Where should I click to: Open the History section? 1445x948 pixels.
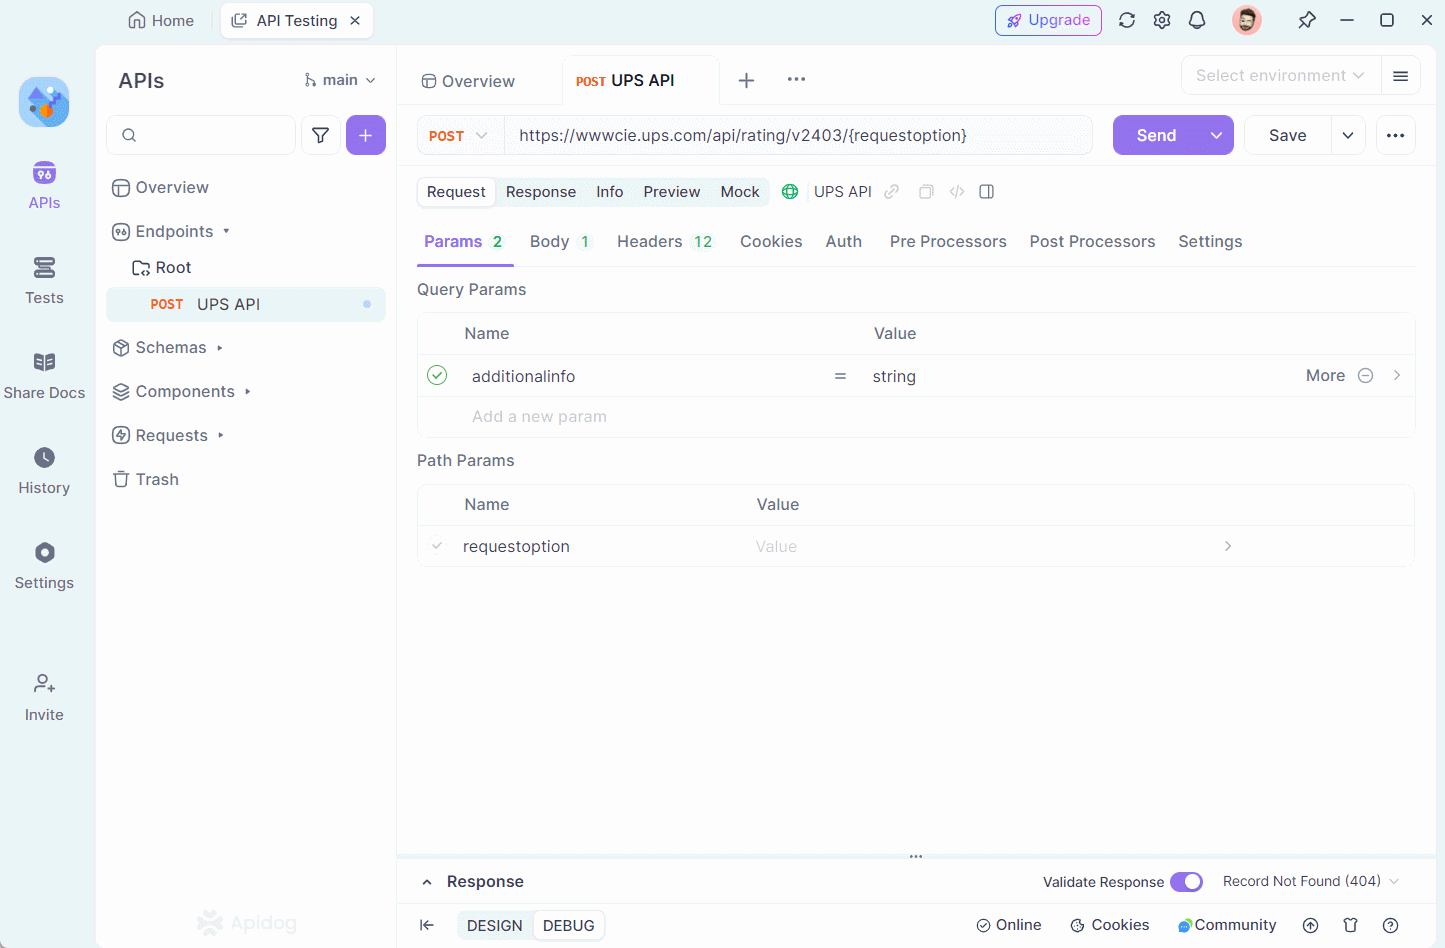point(44,471)
